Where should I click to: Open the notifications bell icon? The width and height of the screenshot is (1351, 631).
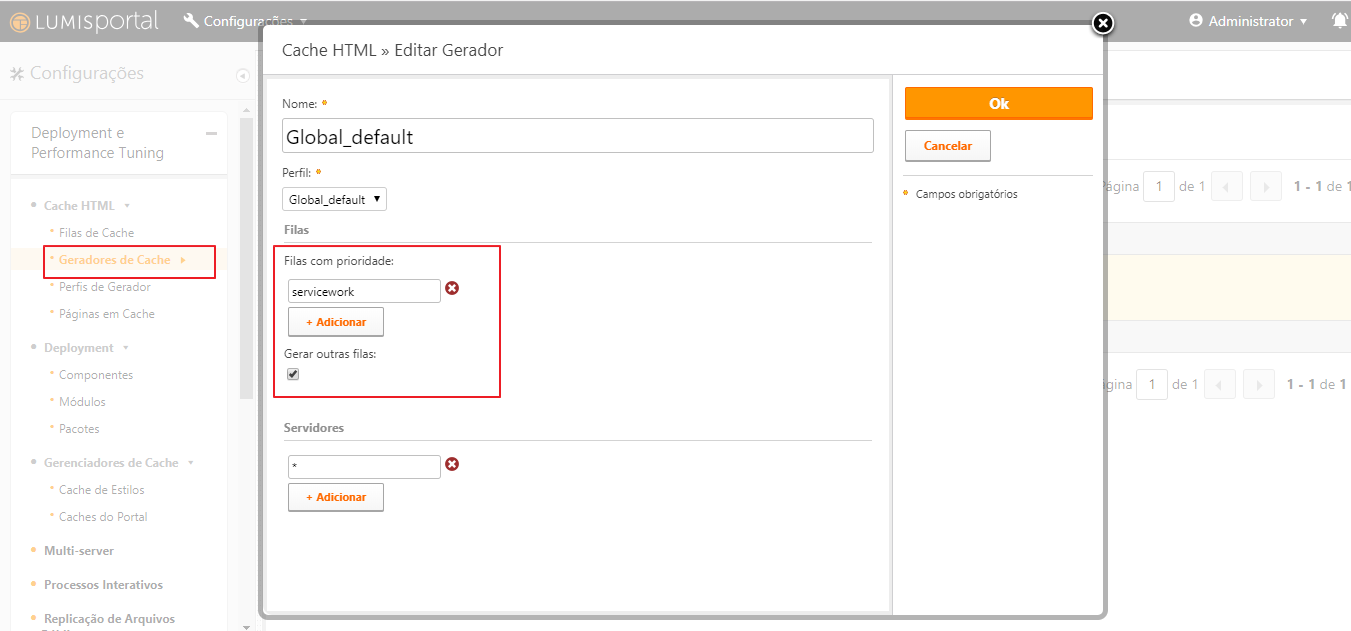[x=1340, y=21]
